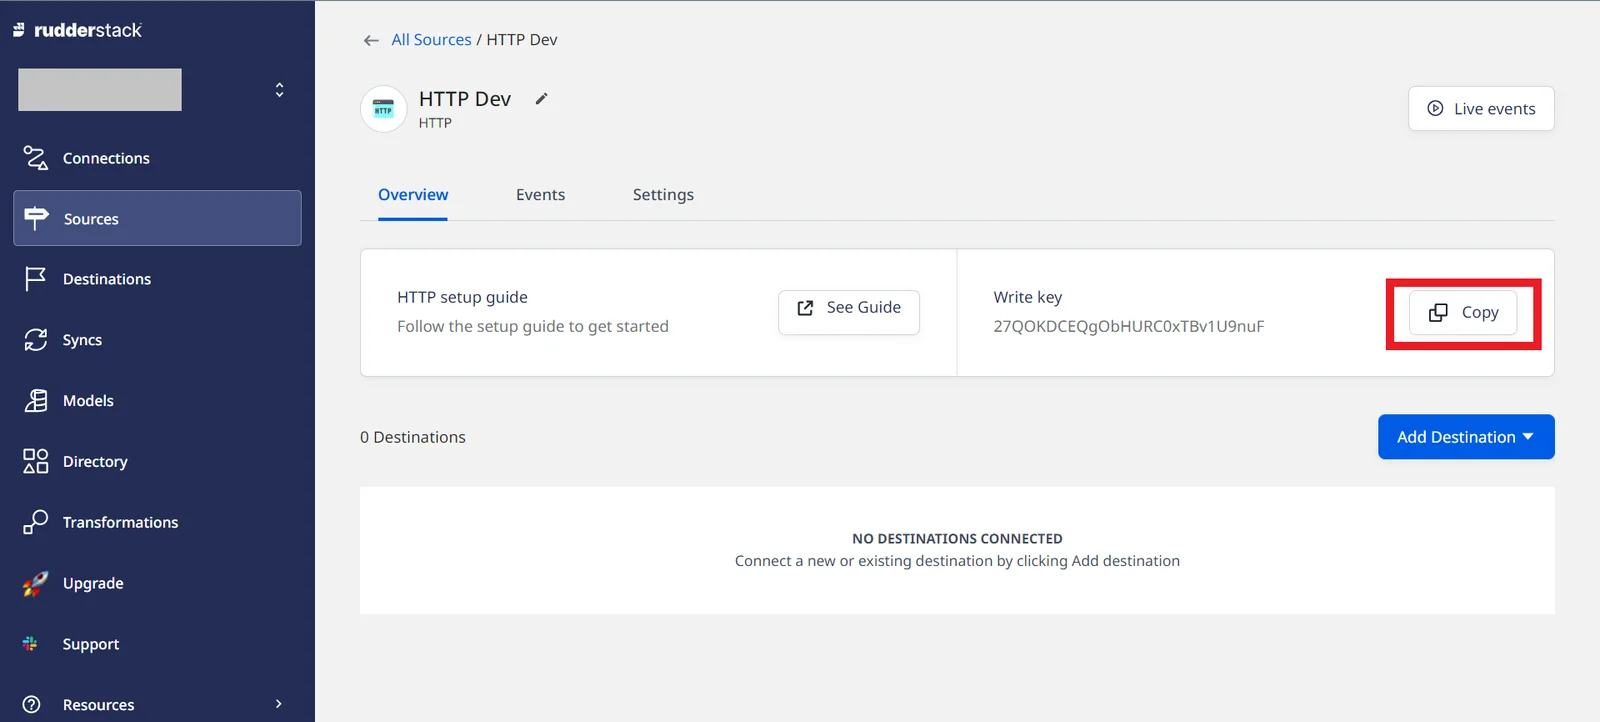Screen dimensions: 1600x722
Task: Select the write key value text
Action: (x=1129, y=326)
